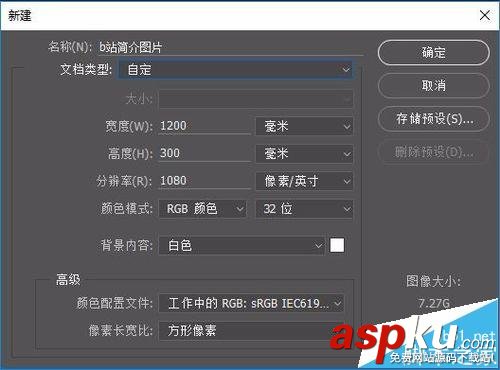Change height unit dropdown 毫米
The image size is (500, 370).
pos(304,154)
